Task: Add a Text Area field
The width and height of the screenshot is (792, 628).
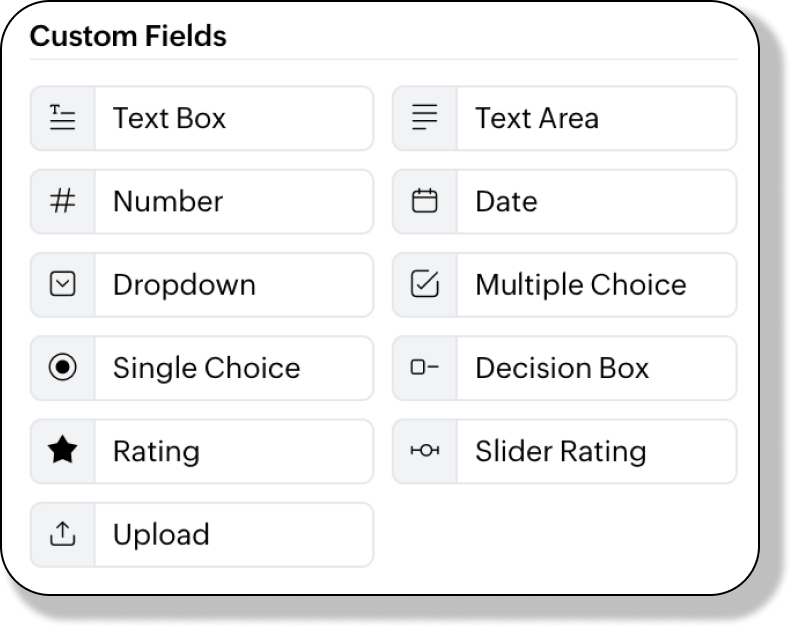Action: pyautogui.click(x=565, y=118)
